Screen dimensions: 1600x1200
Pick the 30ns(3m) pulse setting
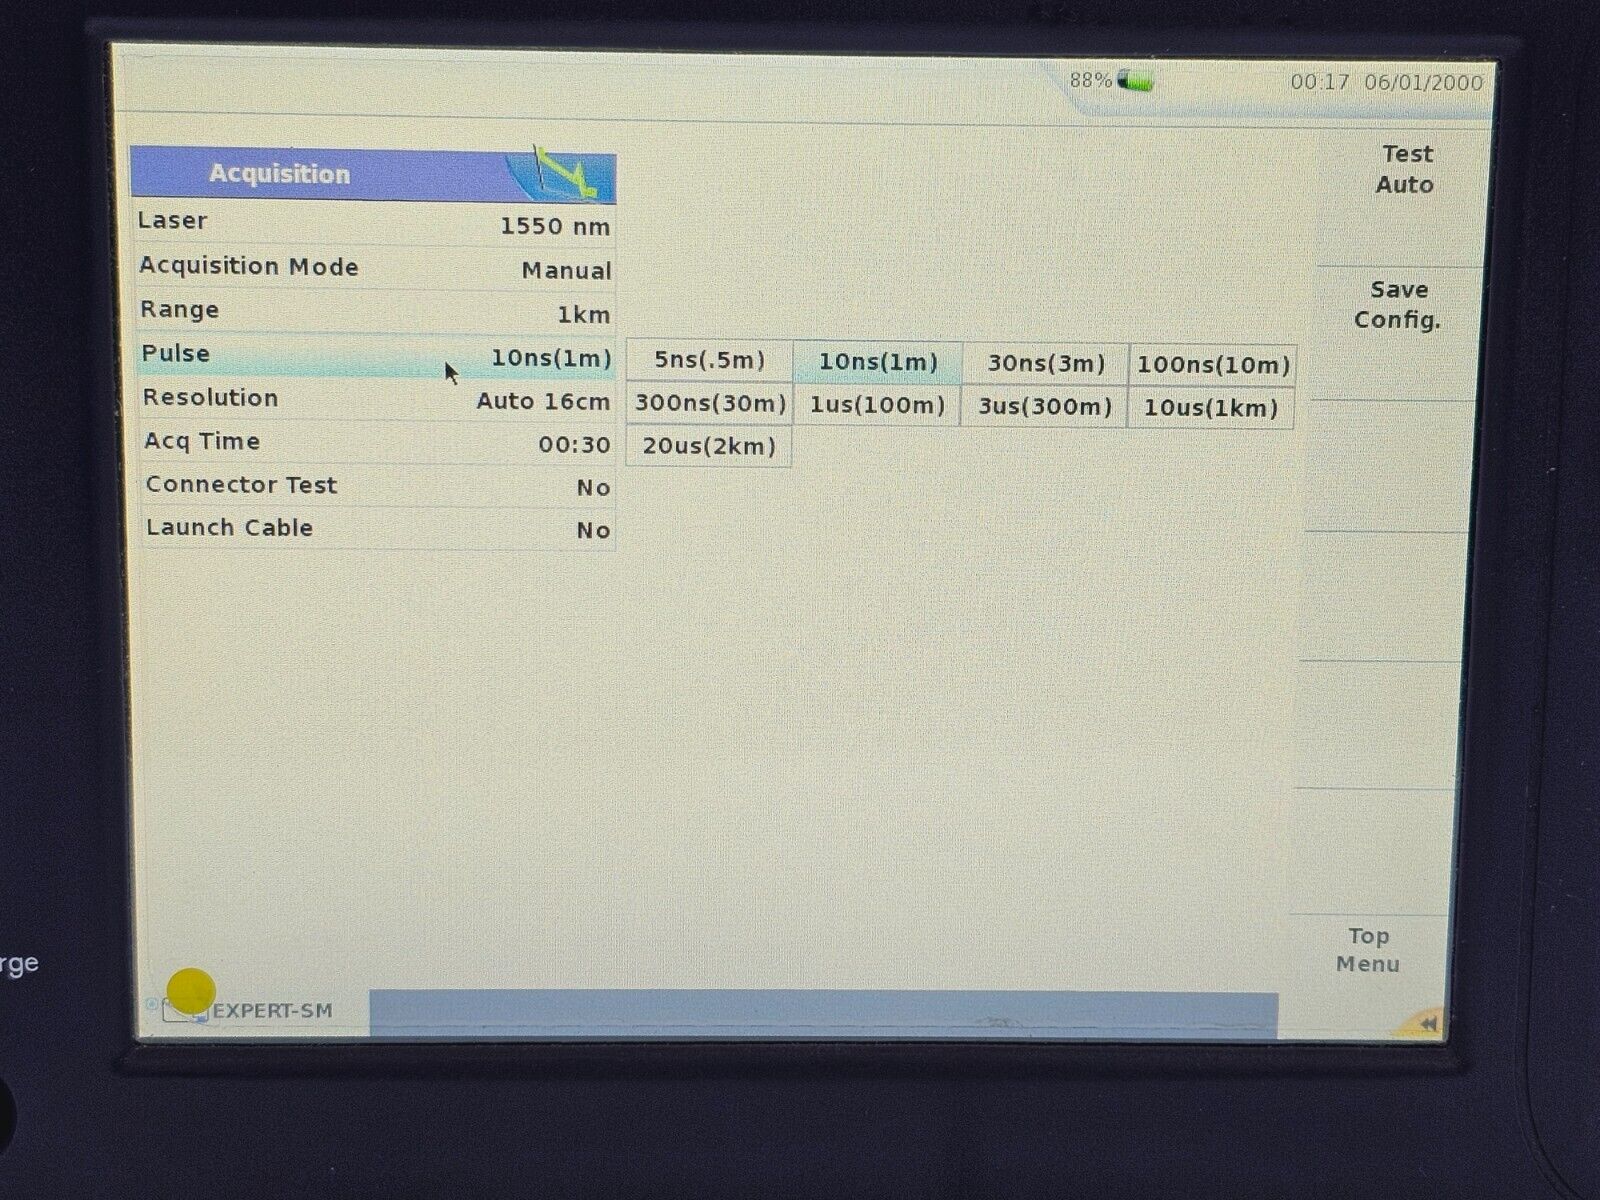[x=1046, y=364]
